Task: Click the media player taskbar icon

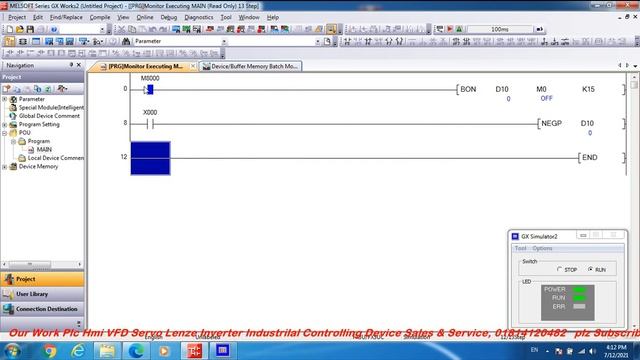Action: click(164, 351)
